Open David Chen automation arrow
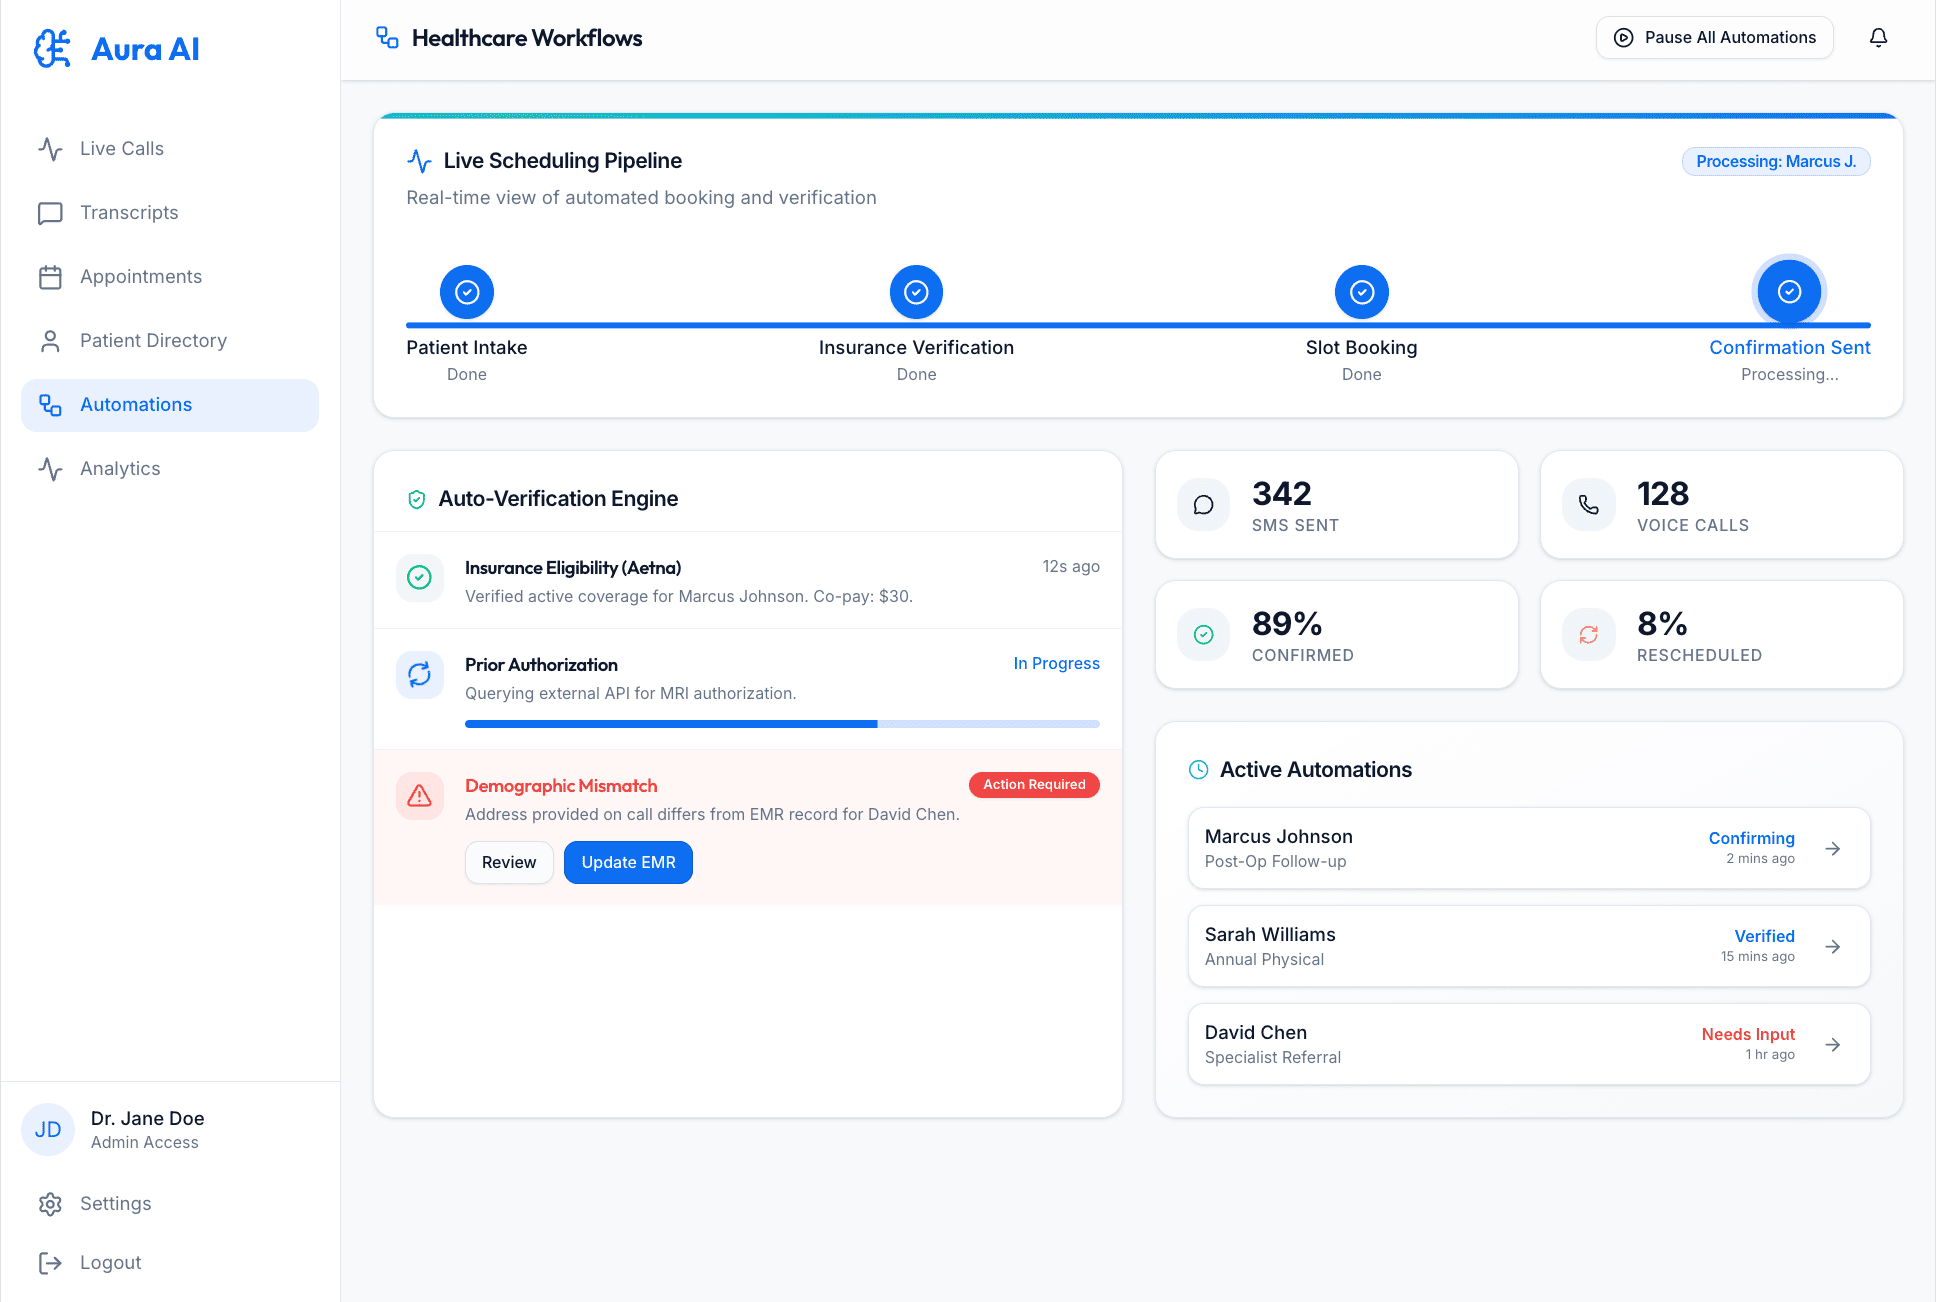The width and height of the screenshot is (1936, 1302). coord(1832,1045)
